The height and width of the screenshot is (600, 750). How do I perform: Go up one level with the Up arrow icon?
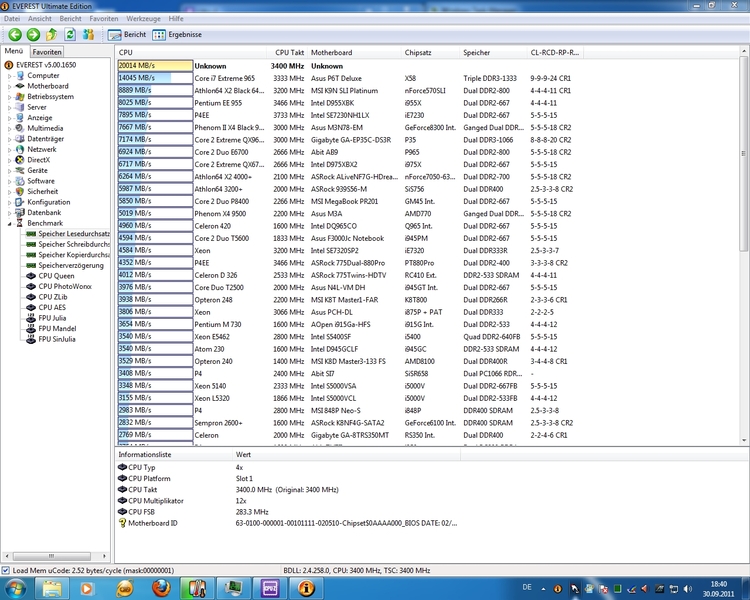(51, 34)
